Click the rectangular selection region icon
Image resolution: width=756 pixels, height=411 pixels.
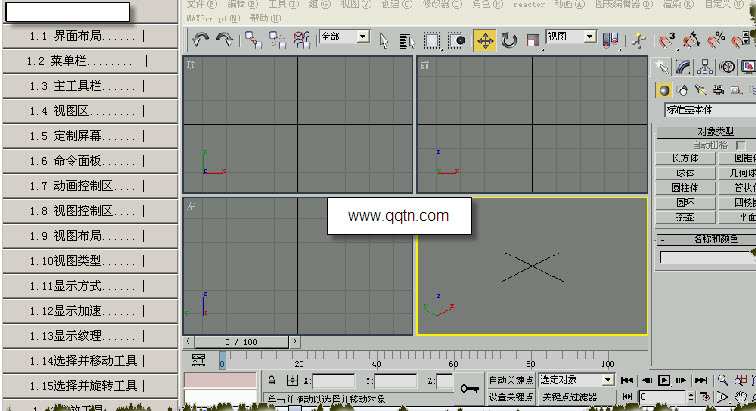coord(432,41)
